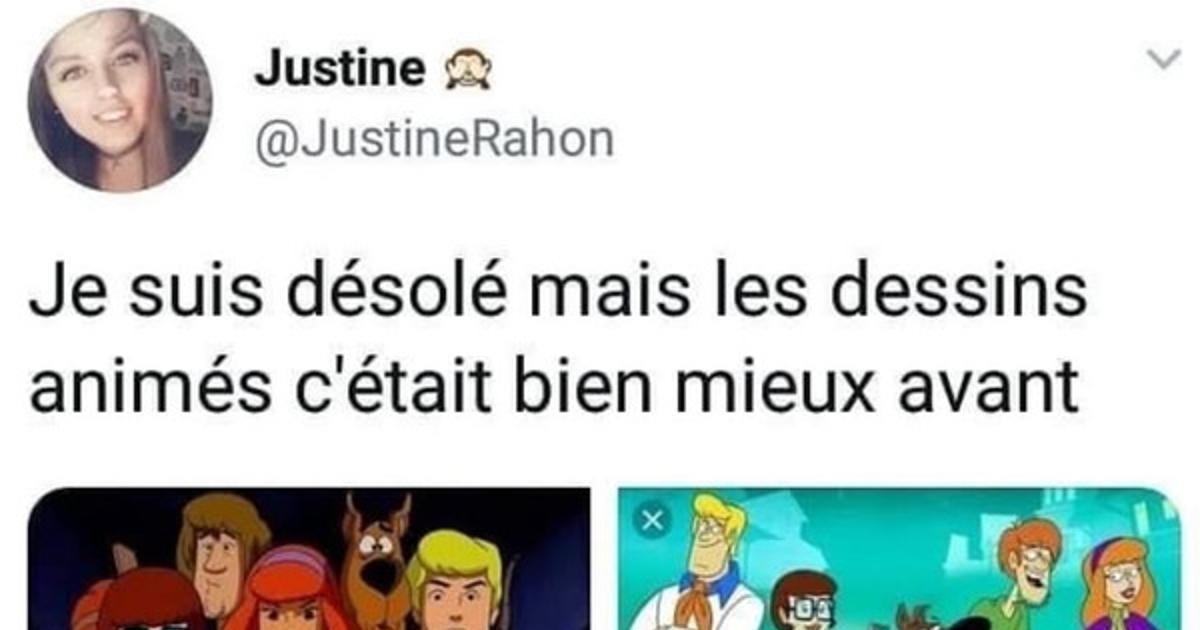Open Justine's profile picture avatar

coord(119,100)
